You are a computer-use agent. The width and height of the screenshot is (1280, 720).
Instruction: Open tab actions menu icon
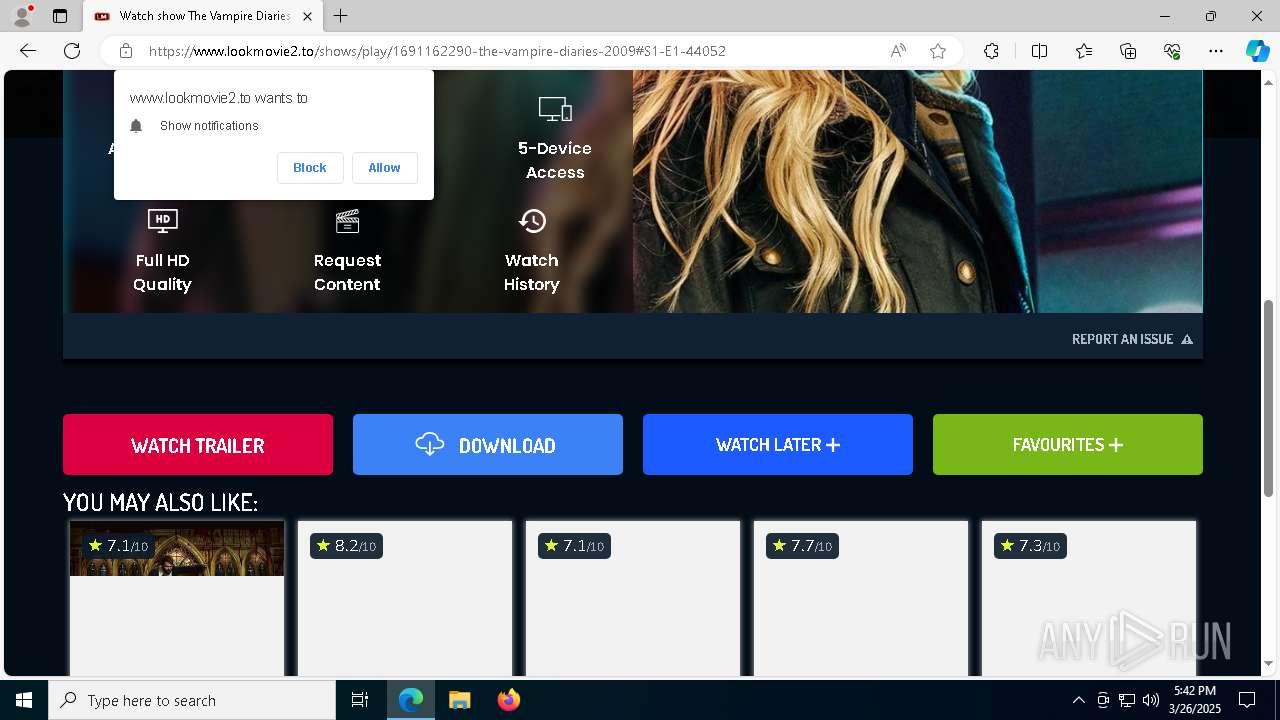(60, 16)
